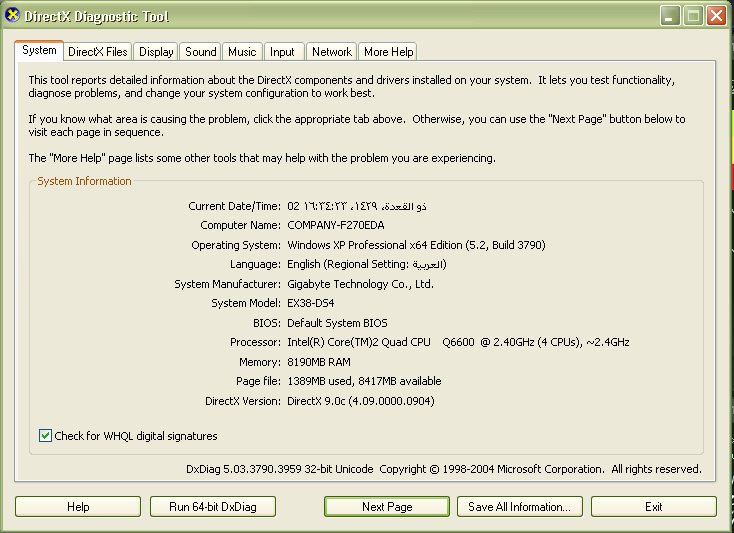Image resolution: width=734 pixels, height=533 pixels.
Task: Click the Help button
Action: [x=78, y=507]
